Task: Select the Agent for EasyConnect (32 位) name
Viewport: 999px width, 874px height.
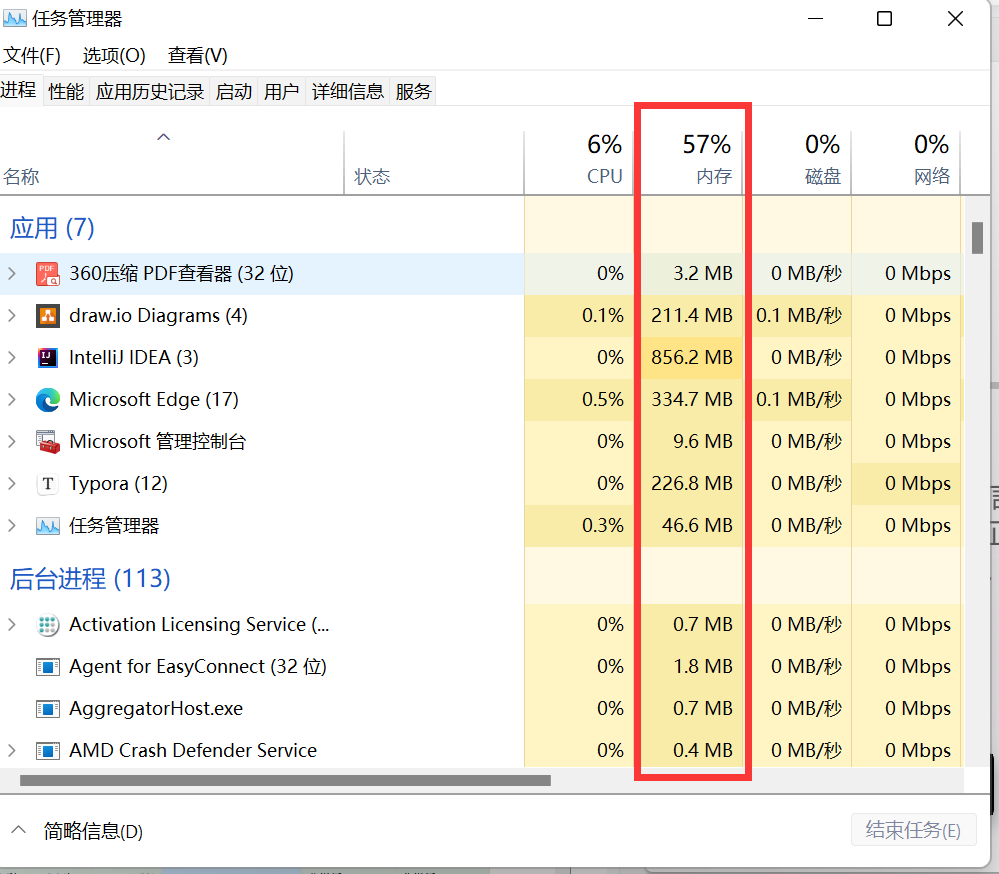Action: (198, 667)
